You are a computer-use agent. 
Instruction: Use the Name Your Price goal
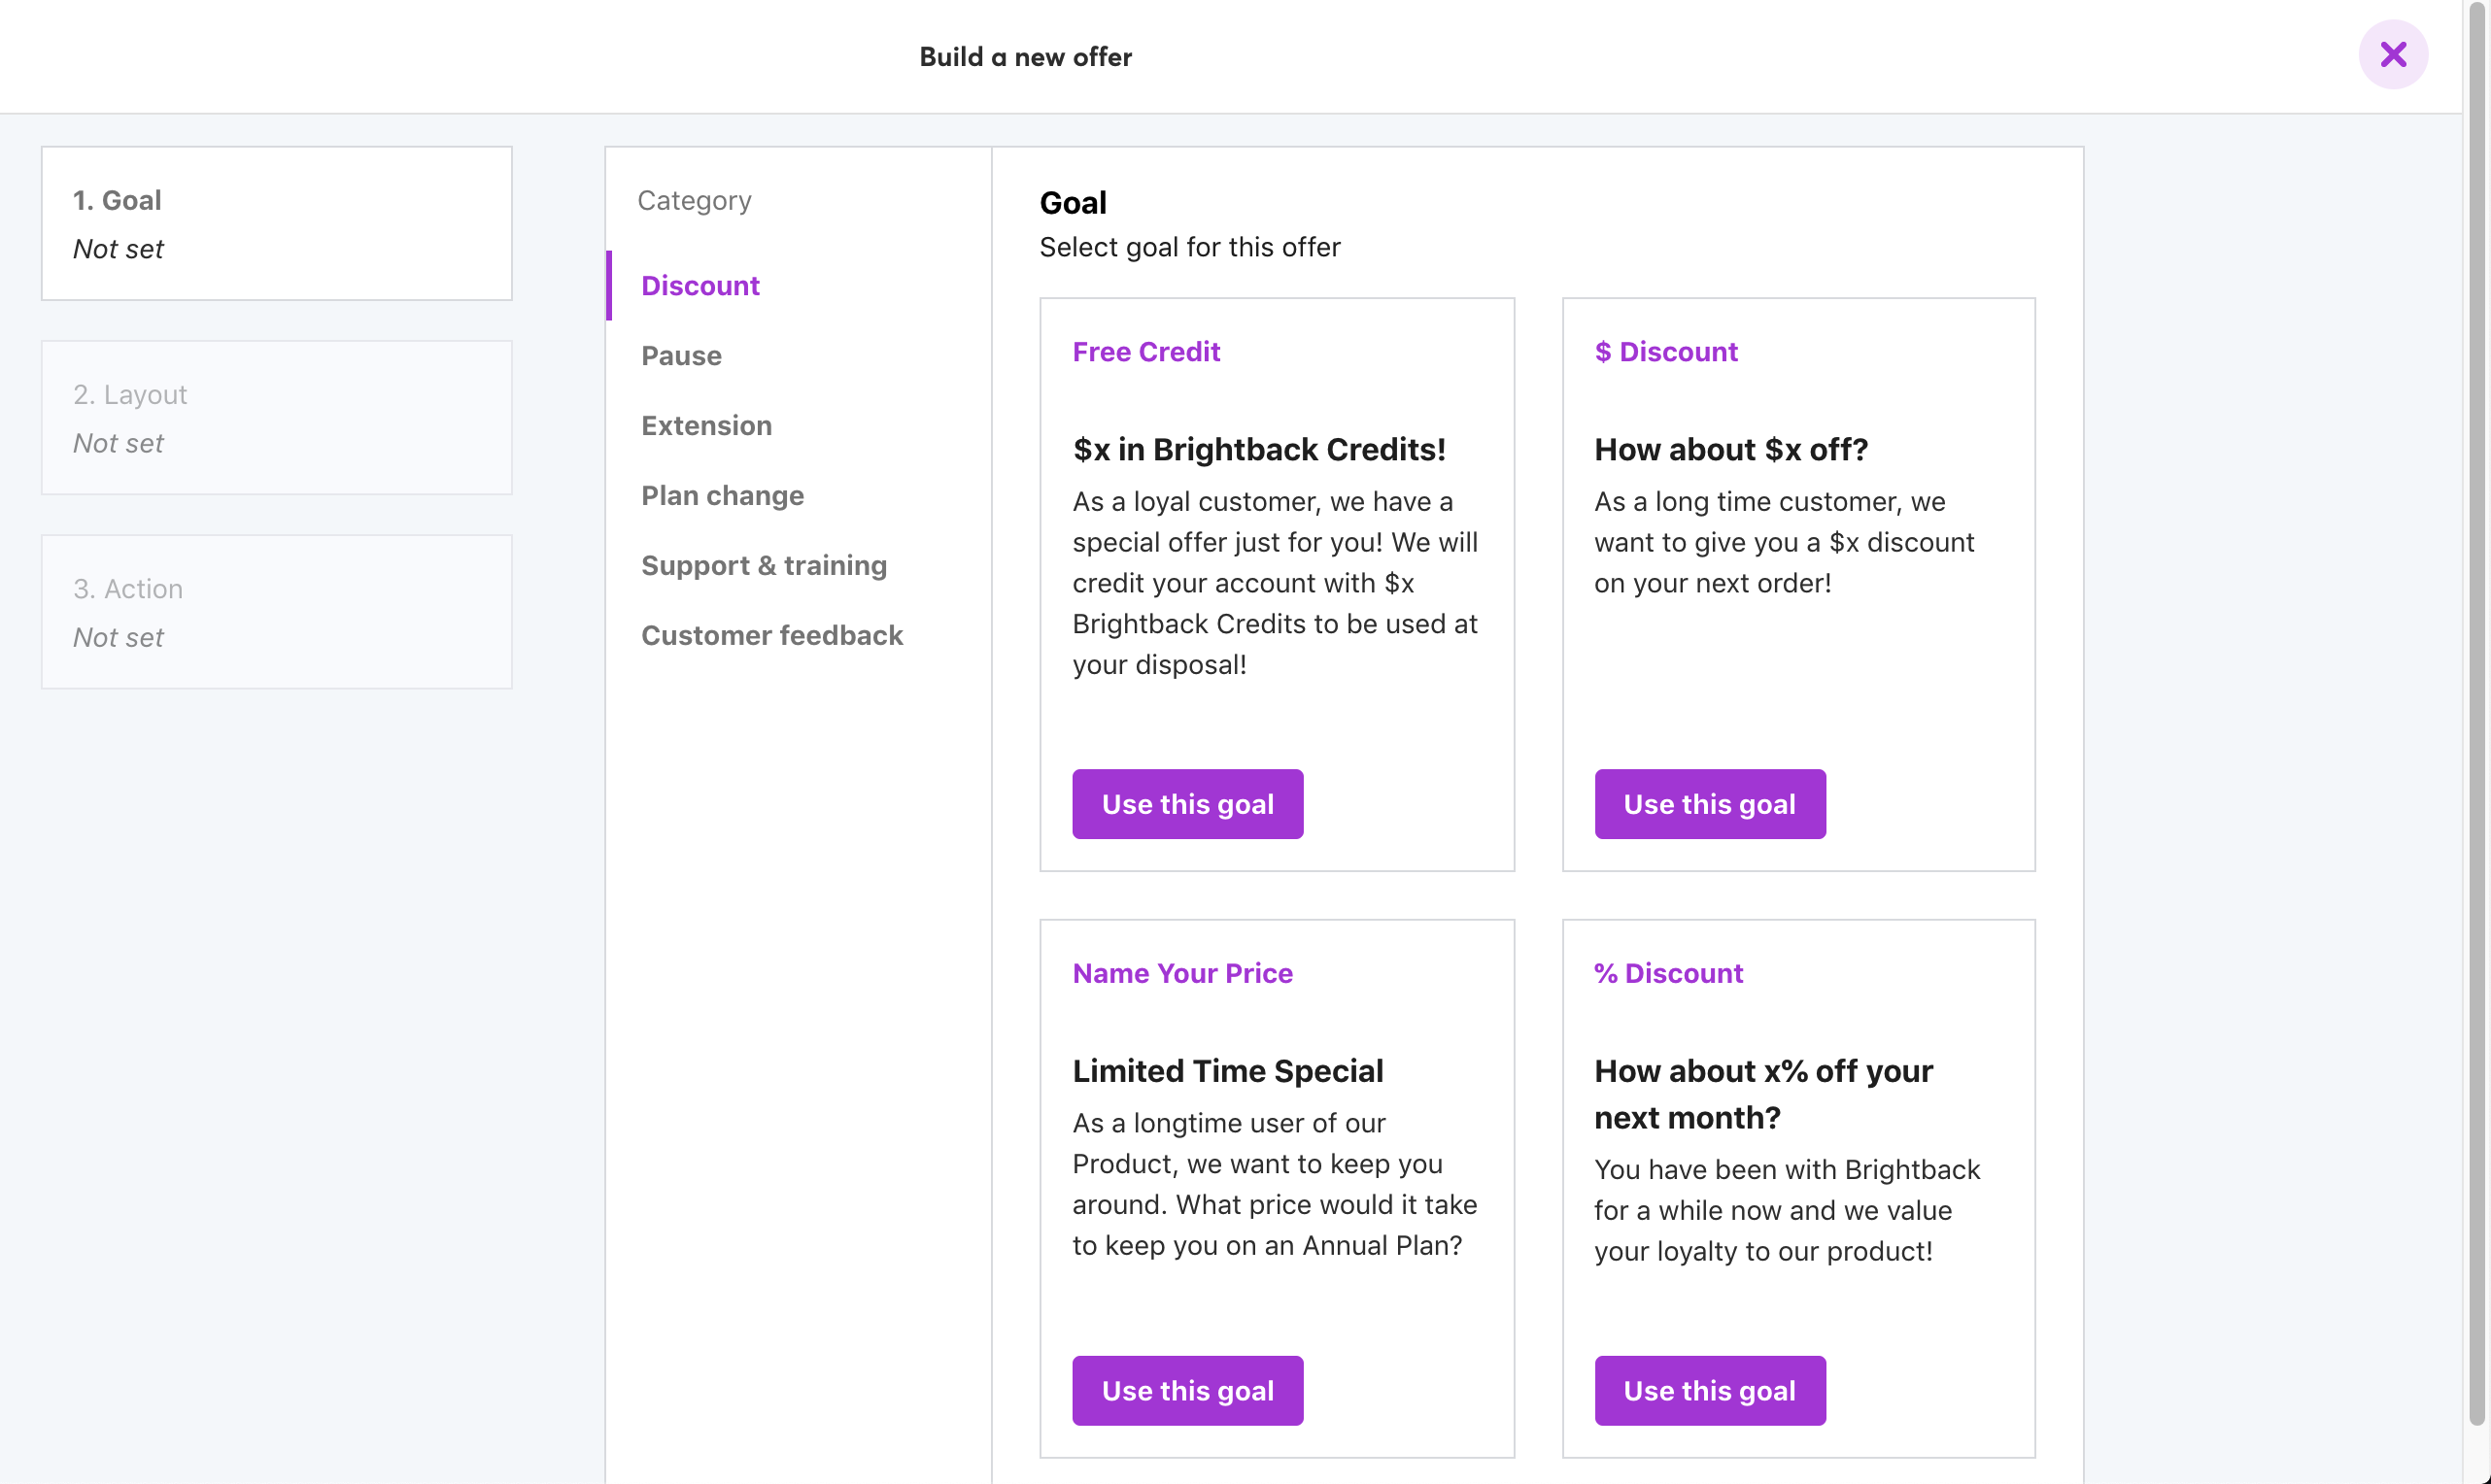(x=1187, y=1390)
